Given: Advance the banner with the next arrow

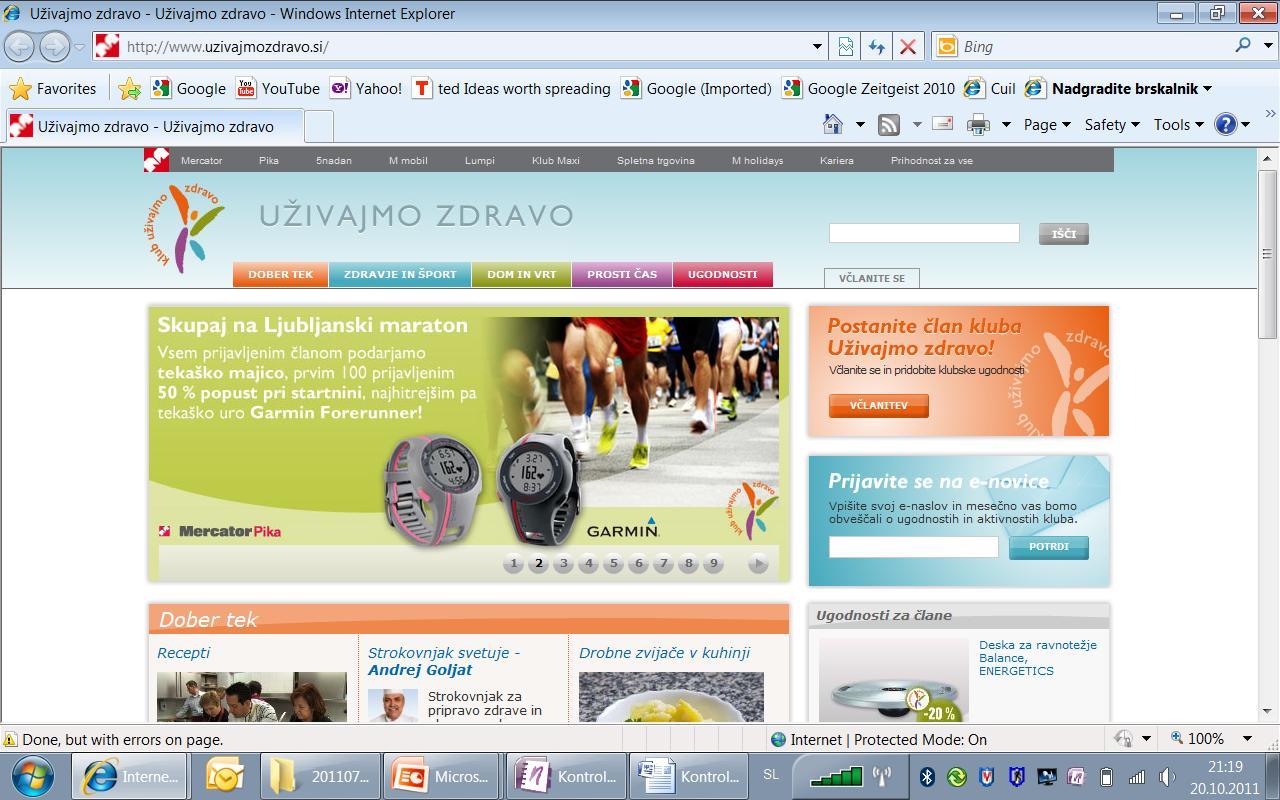Looking at the screenshot, I should (x=758, y=563).
